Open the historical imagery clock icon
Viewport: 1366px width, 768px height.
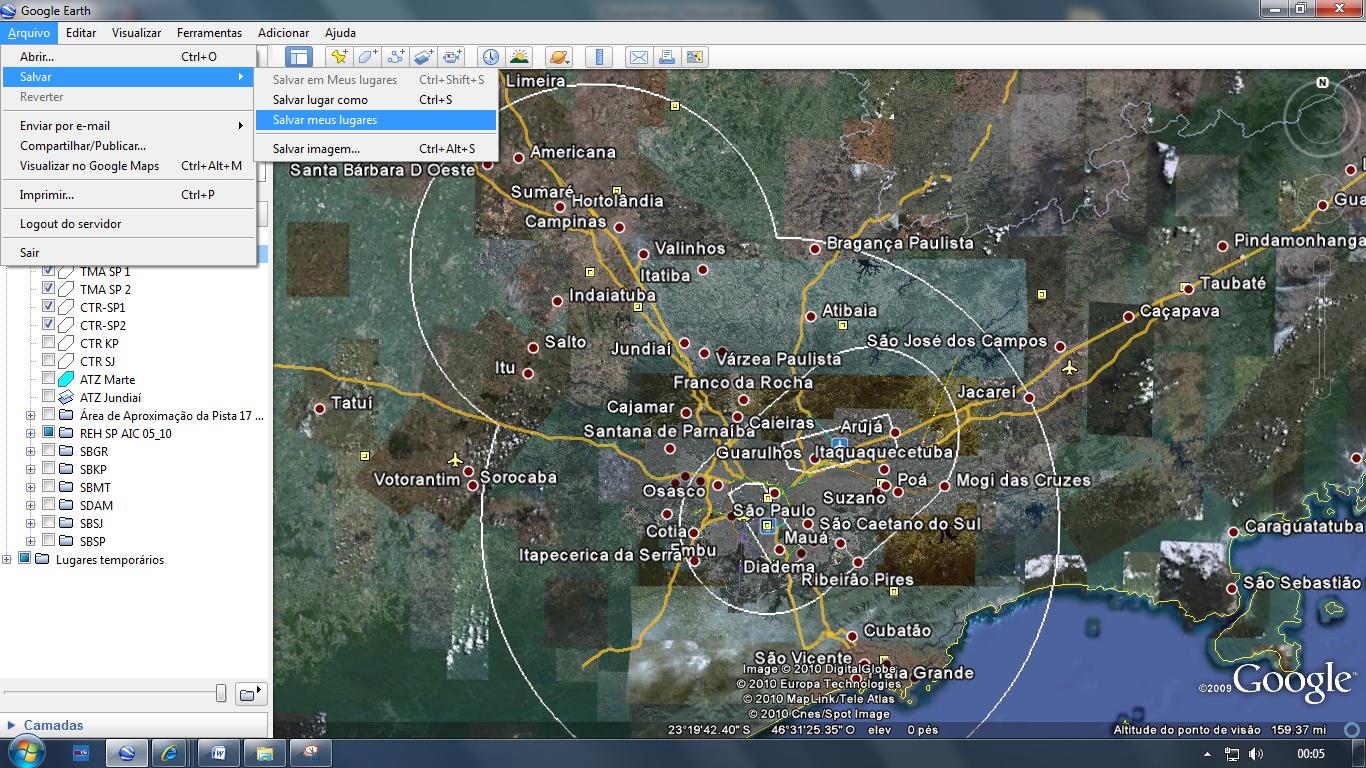coord(490,57)
